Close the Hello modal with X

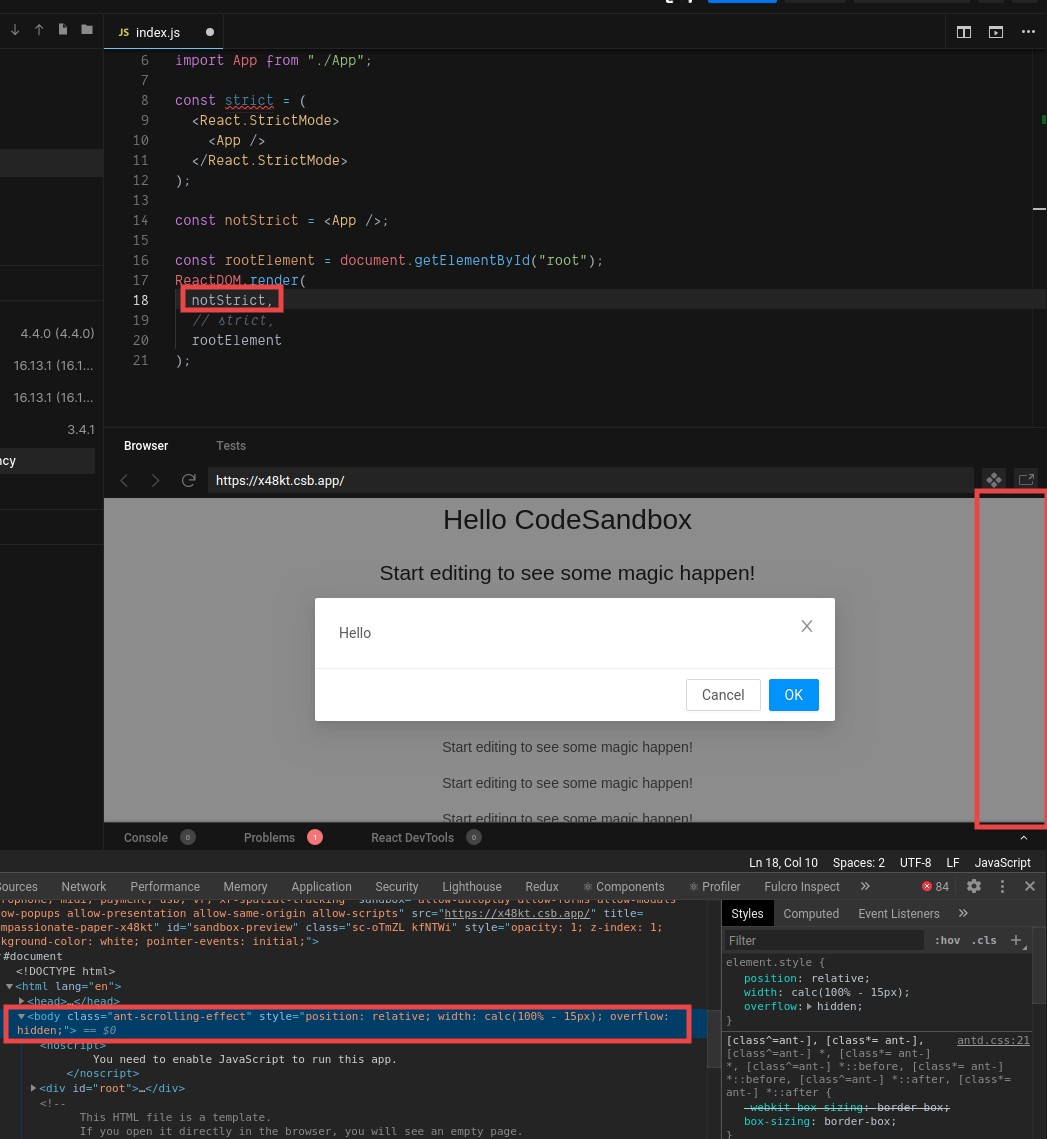807,626
